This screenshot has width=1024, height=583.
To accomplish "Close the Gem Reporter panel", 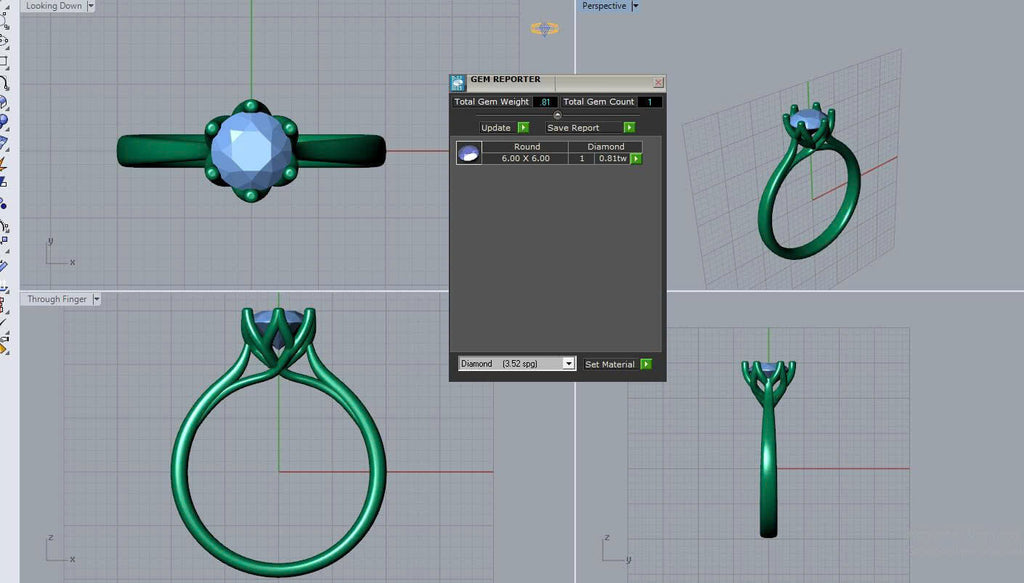I will 658,82.
